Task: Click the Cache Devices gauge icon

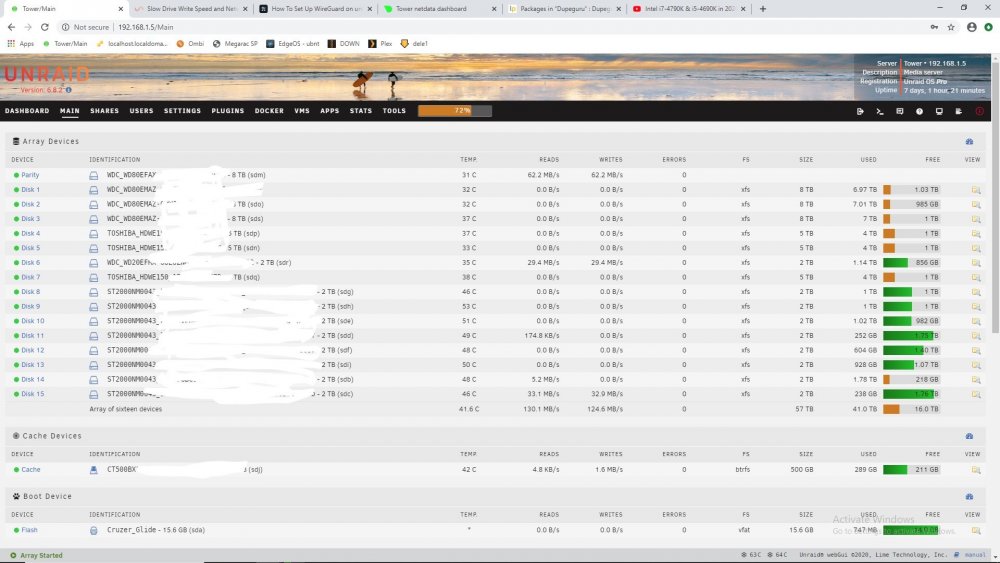Action: 969,436
